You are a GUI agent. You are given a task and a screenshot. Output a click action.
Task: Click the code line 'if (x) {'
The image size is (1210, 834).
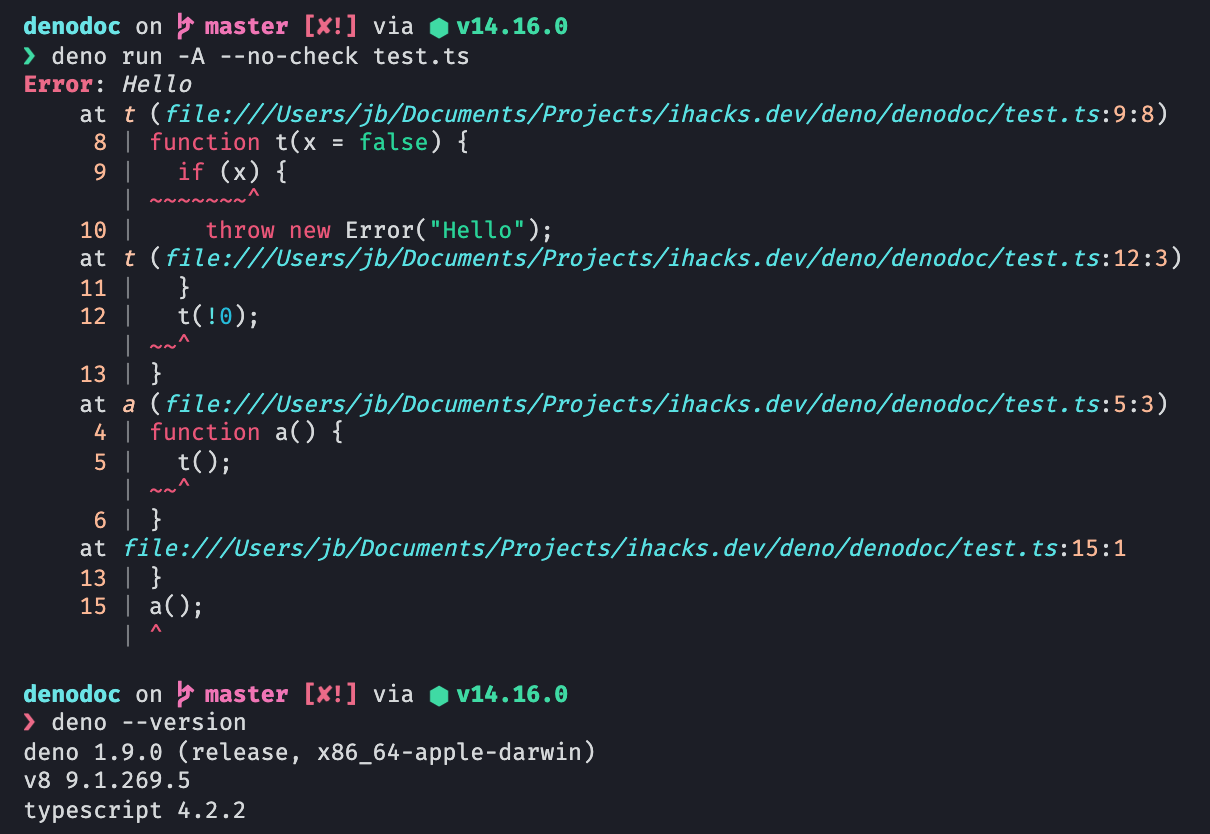pyautogui.click(x=233, y=172)
